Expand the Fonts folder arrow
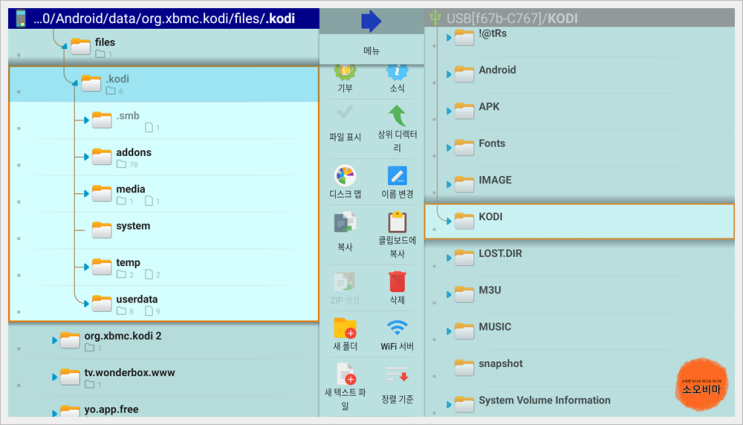 (x=449, y=148)
